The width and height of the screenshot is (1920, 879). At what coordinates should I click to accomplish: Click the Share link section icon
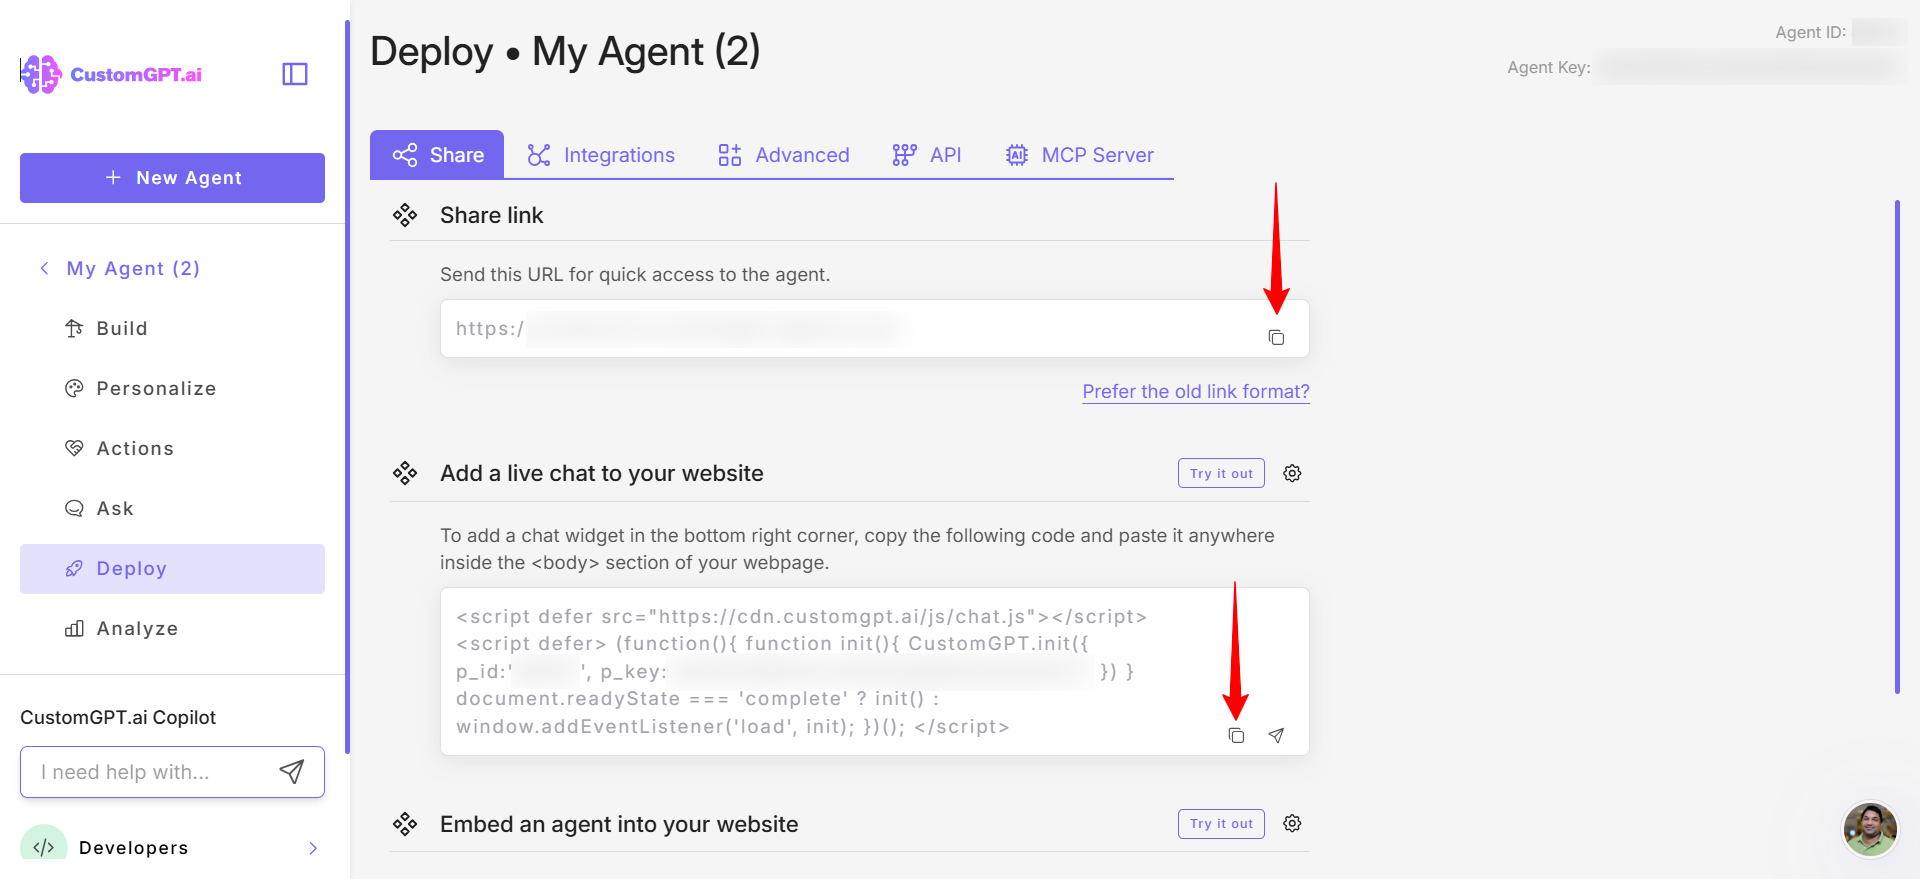(x=405, y=215)
